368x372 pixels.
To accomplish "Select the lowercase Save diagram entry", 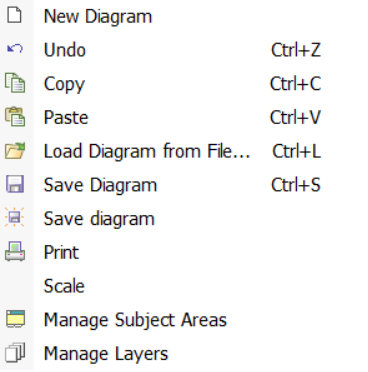I will click(x=184, y=218).
